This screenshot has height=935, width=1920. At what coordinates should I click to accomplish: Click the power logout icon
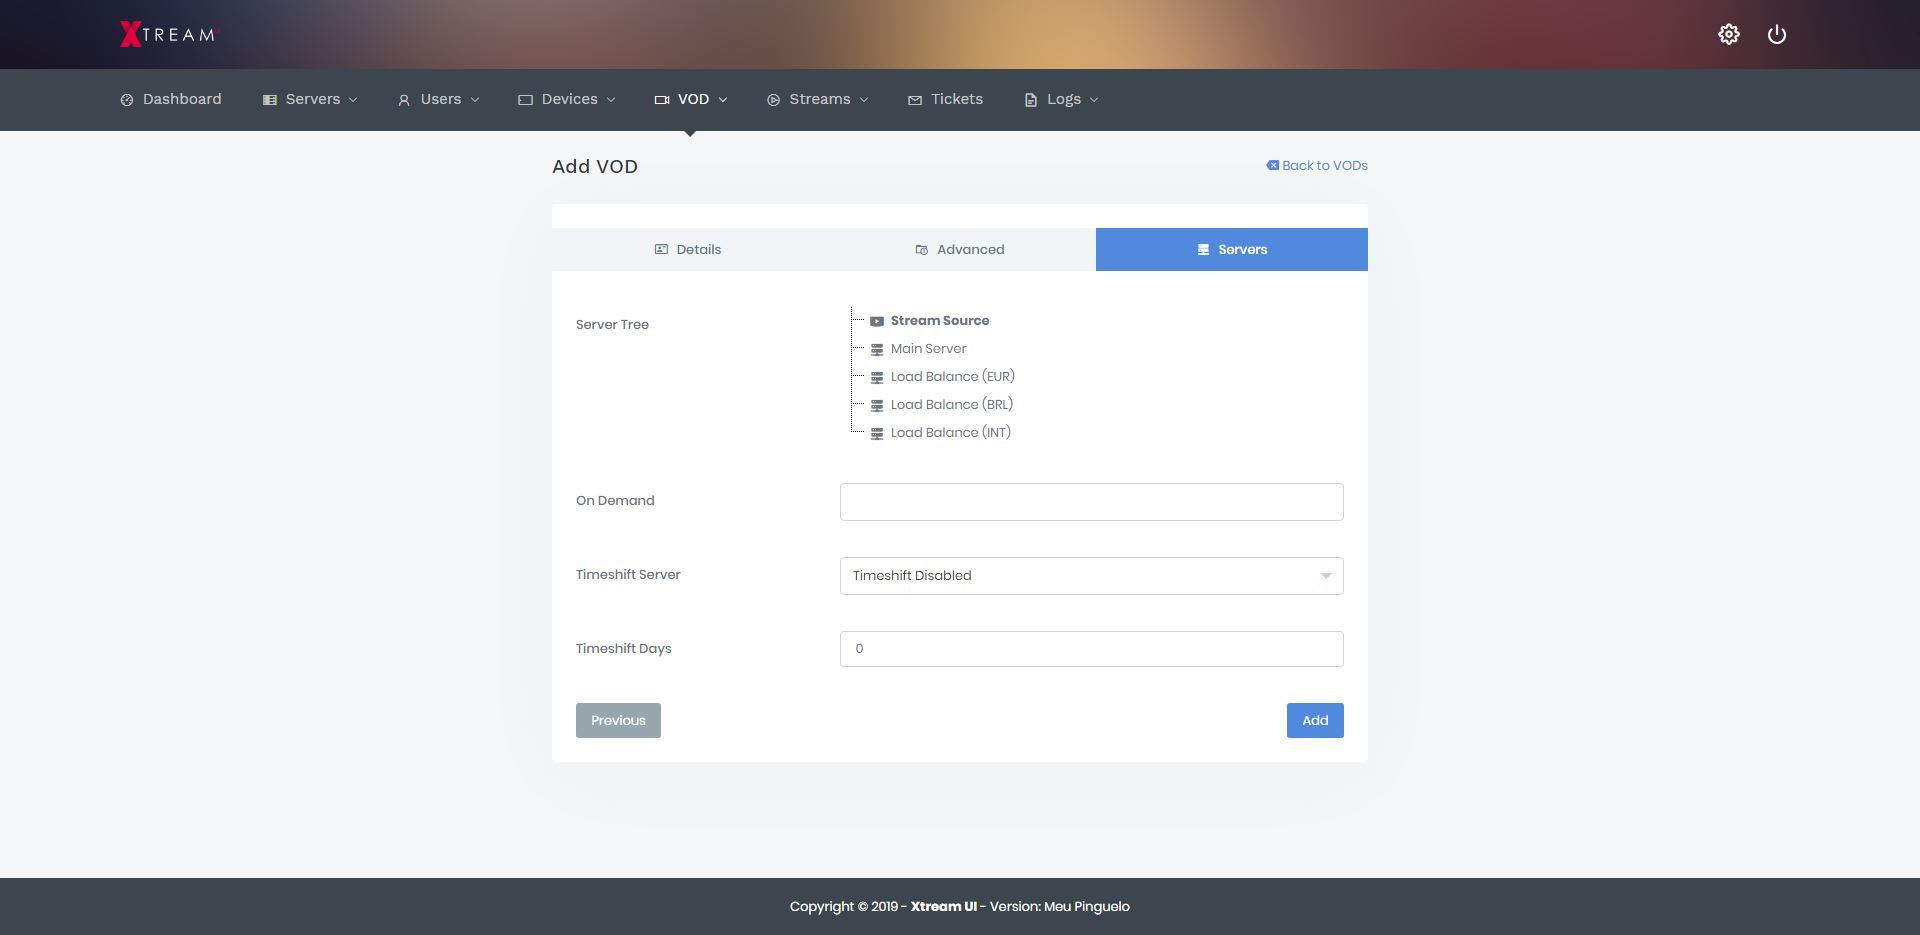[1777, 35]
